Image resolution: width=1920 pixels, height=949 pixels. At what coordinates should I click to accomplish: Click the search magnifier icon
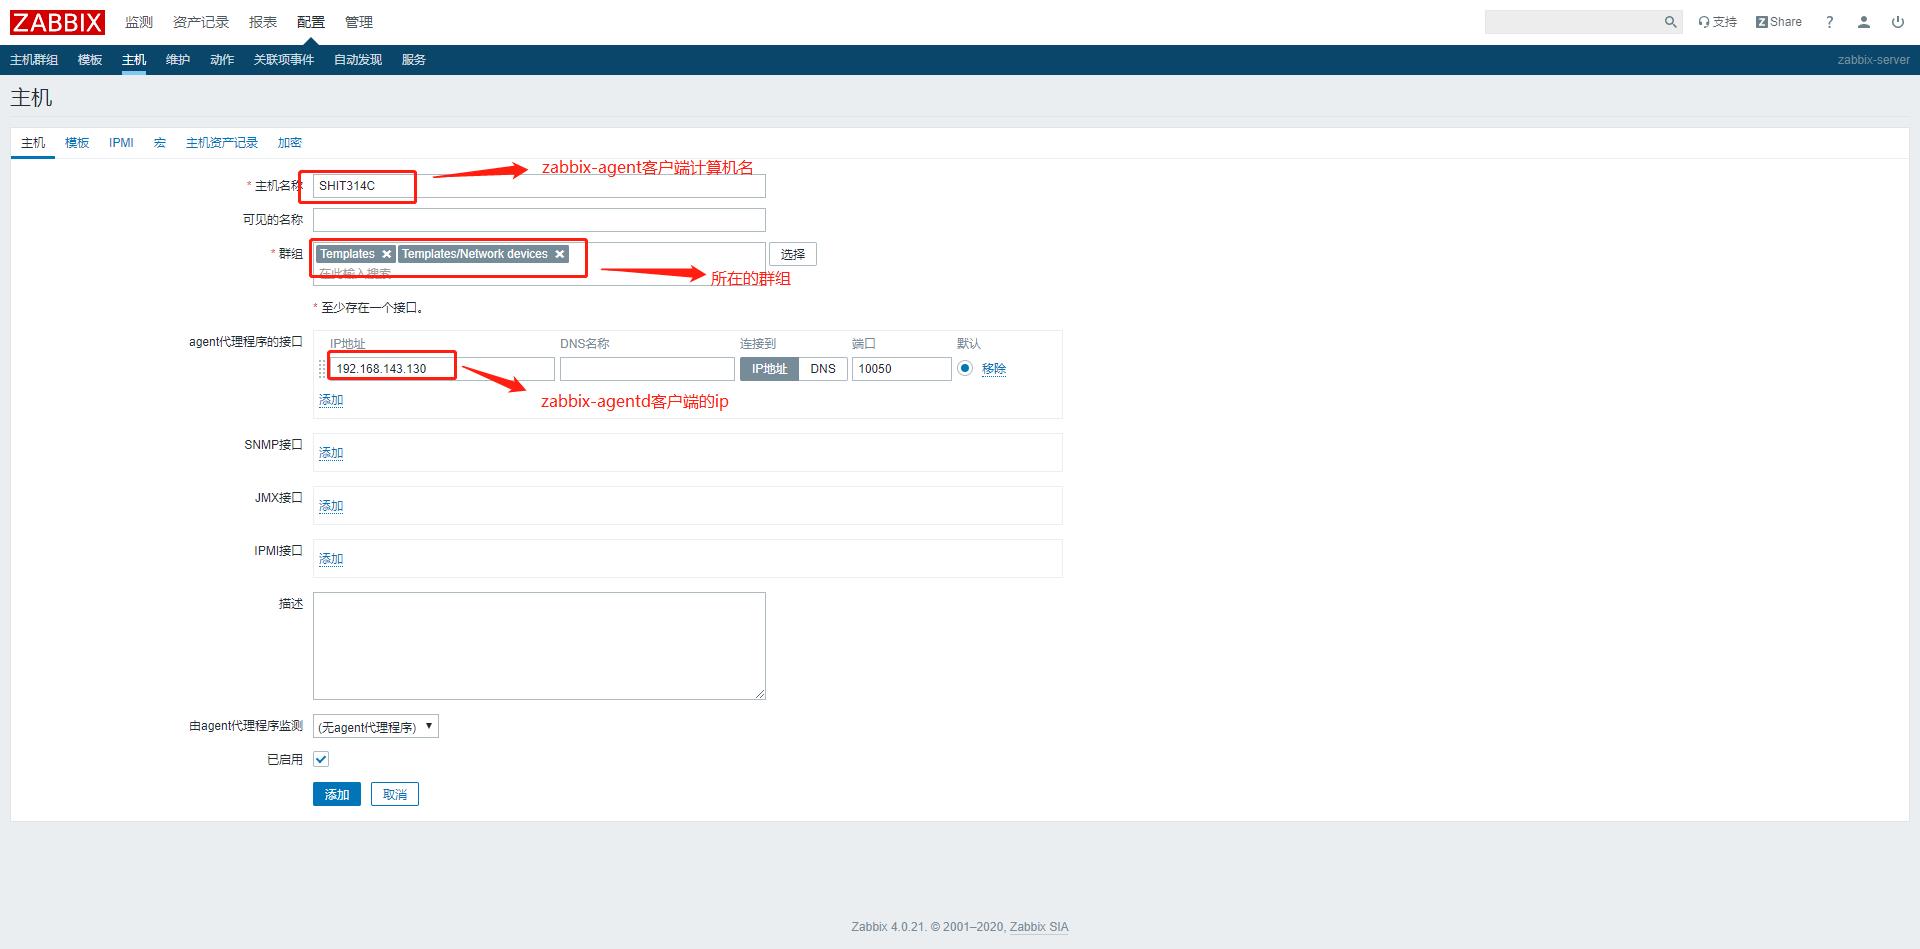coord(1670,22)
